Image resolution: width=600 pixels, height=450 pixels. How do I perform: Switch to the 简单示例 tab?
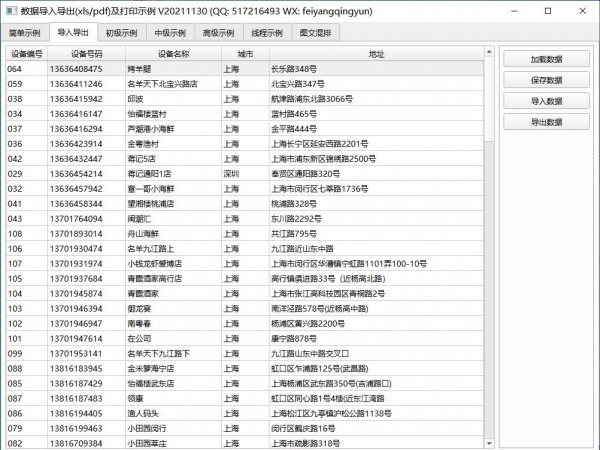pyautogui.click(x=24, y=32)
